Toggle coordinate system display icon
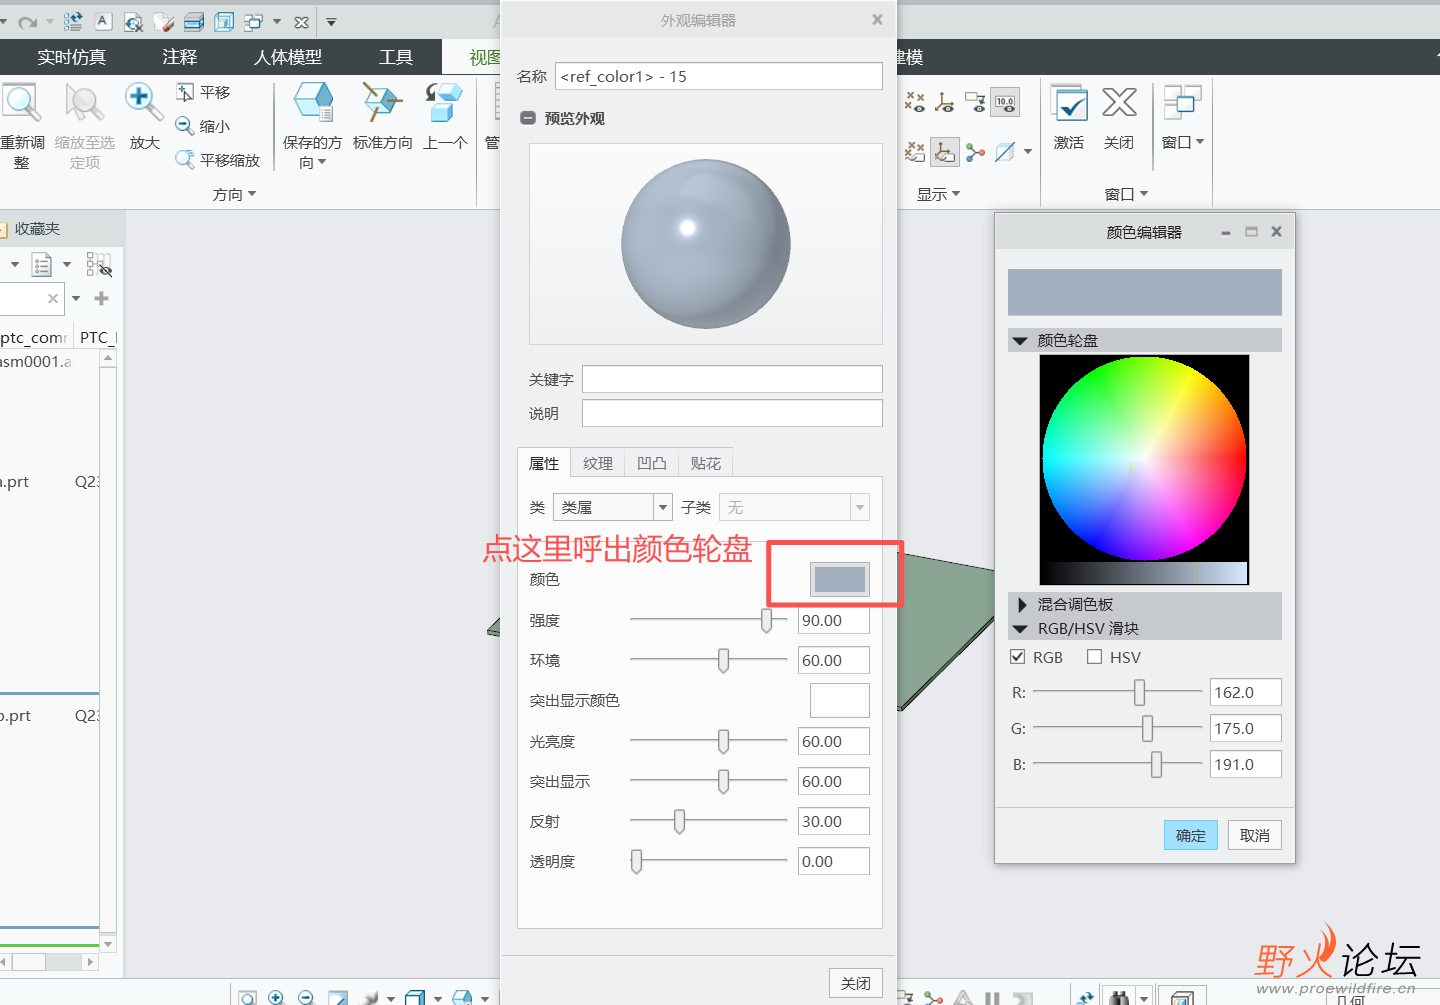The width and height of the screenshot is (1440, 1005). pos(945,101)
